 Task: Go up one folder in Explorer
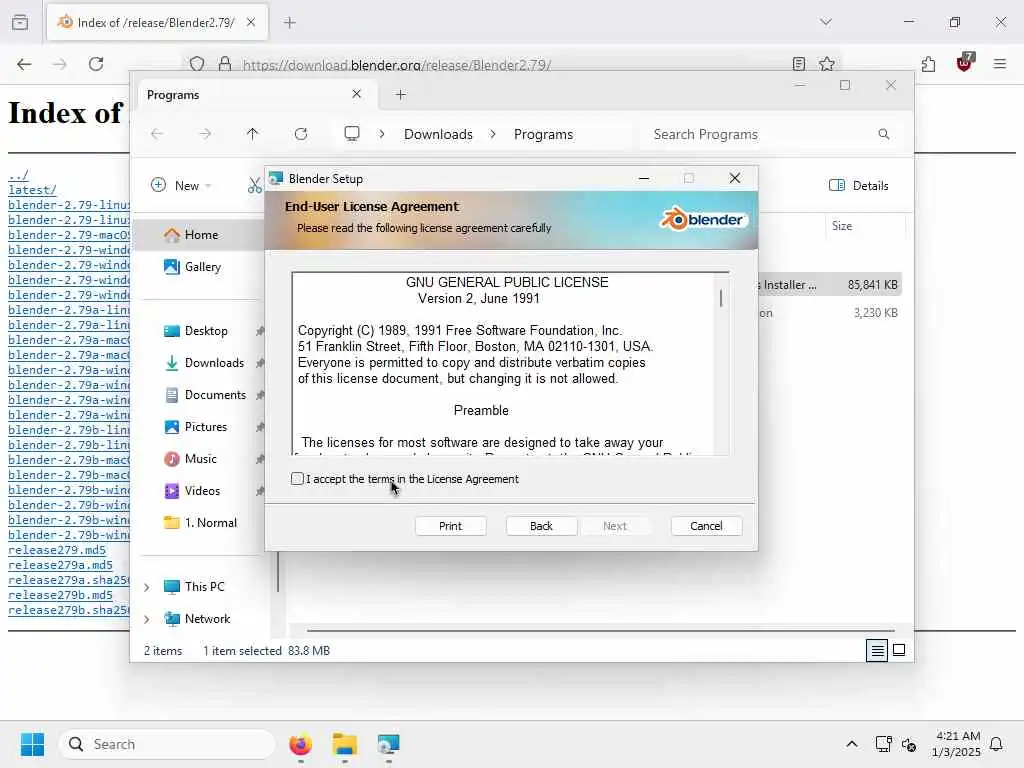253,134
